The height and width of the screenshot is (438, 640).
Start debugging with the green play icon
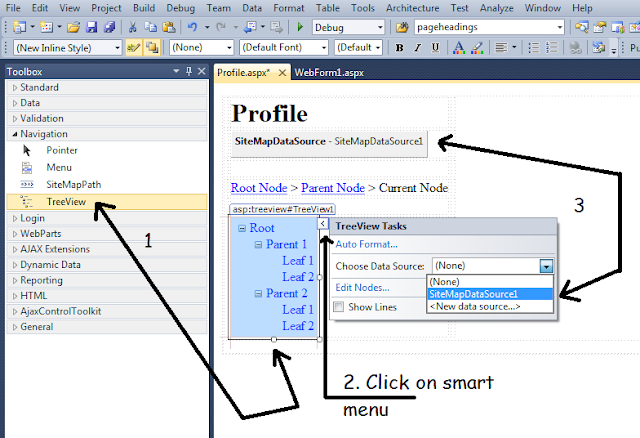pos(300,27)
